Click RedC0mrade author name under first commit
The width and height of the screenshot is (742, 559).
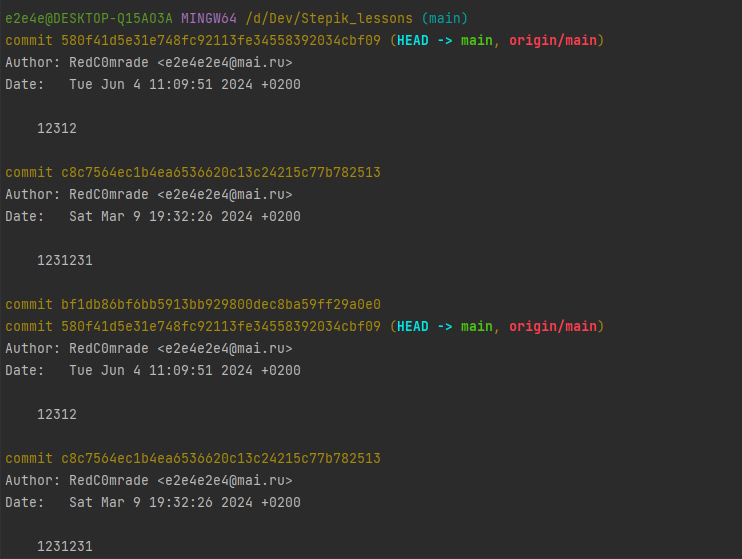(109, 62)
